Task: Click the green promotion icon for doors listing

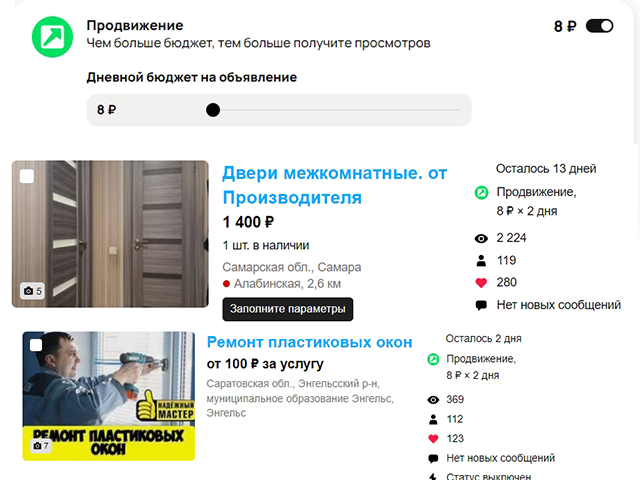Action: click(x=481, y=193)
